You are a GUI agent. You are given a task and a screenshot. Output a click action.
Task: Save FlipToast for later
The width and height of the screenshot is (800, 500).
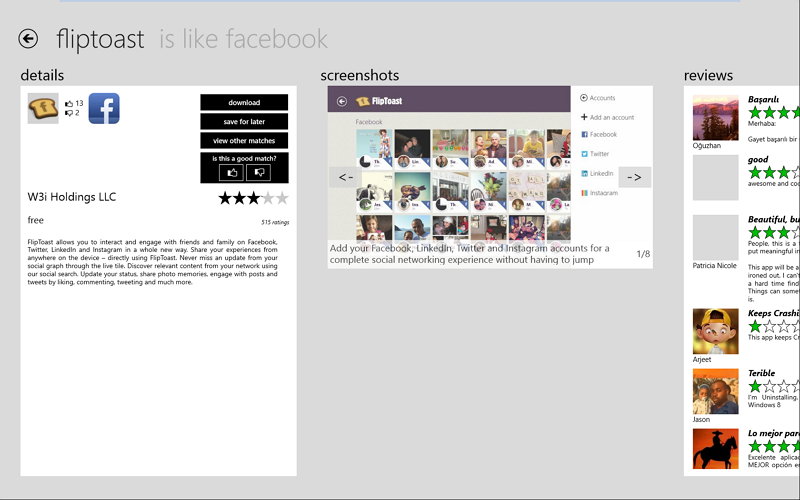pos(244,121)
